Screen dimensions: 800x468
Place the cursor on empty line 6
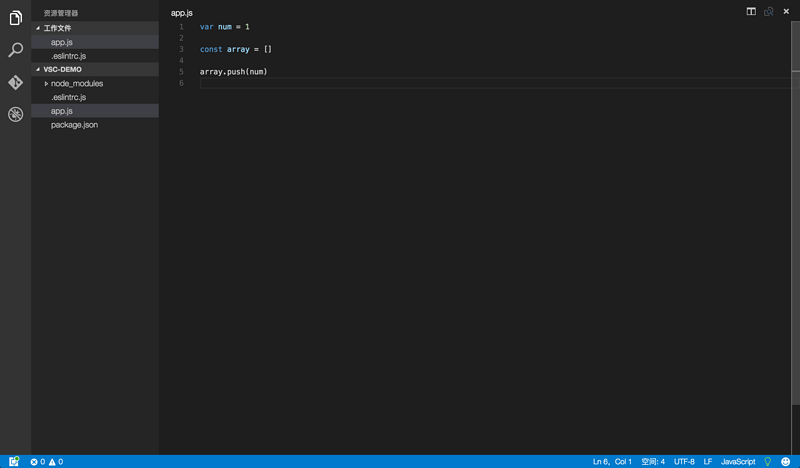(x=495, y=83)
